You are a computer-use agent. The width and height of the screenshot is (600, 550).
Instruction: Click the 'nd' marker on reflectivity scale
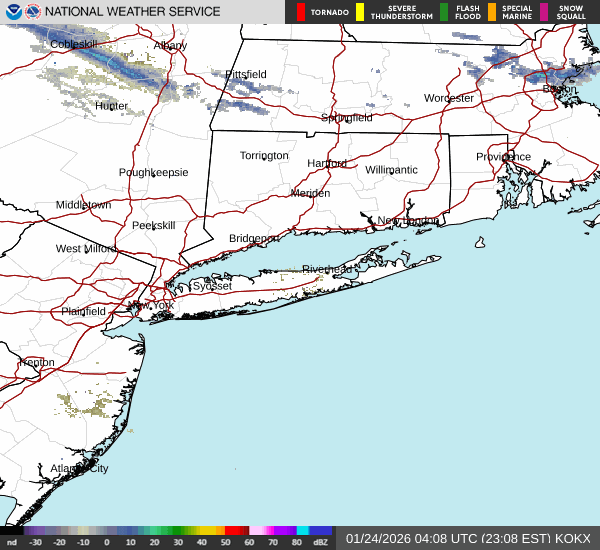pos(11,542)
